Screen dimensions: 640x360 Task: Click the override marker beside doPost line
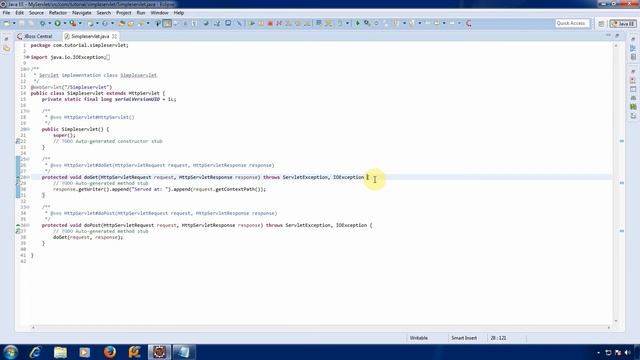point(18,225)
